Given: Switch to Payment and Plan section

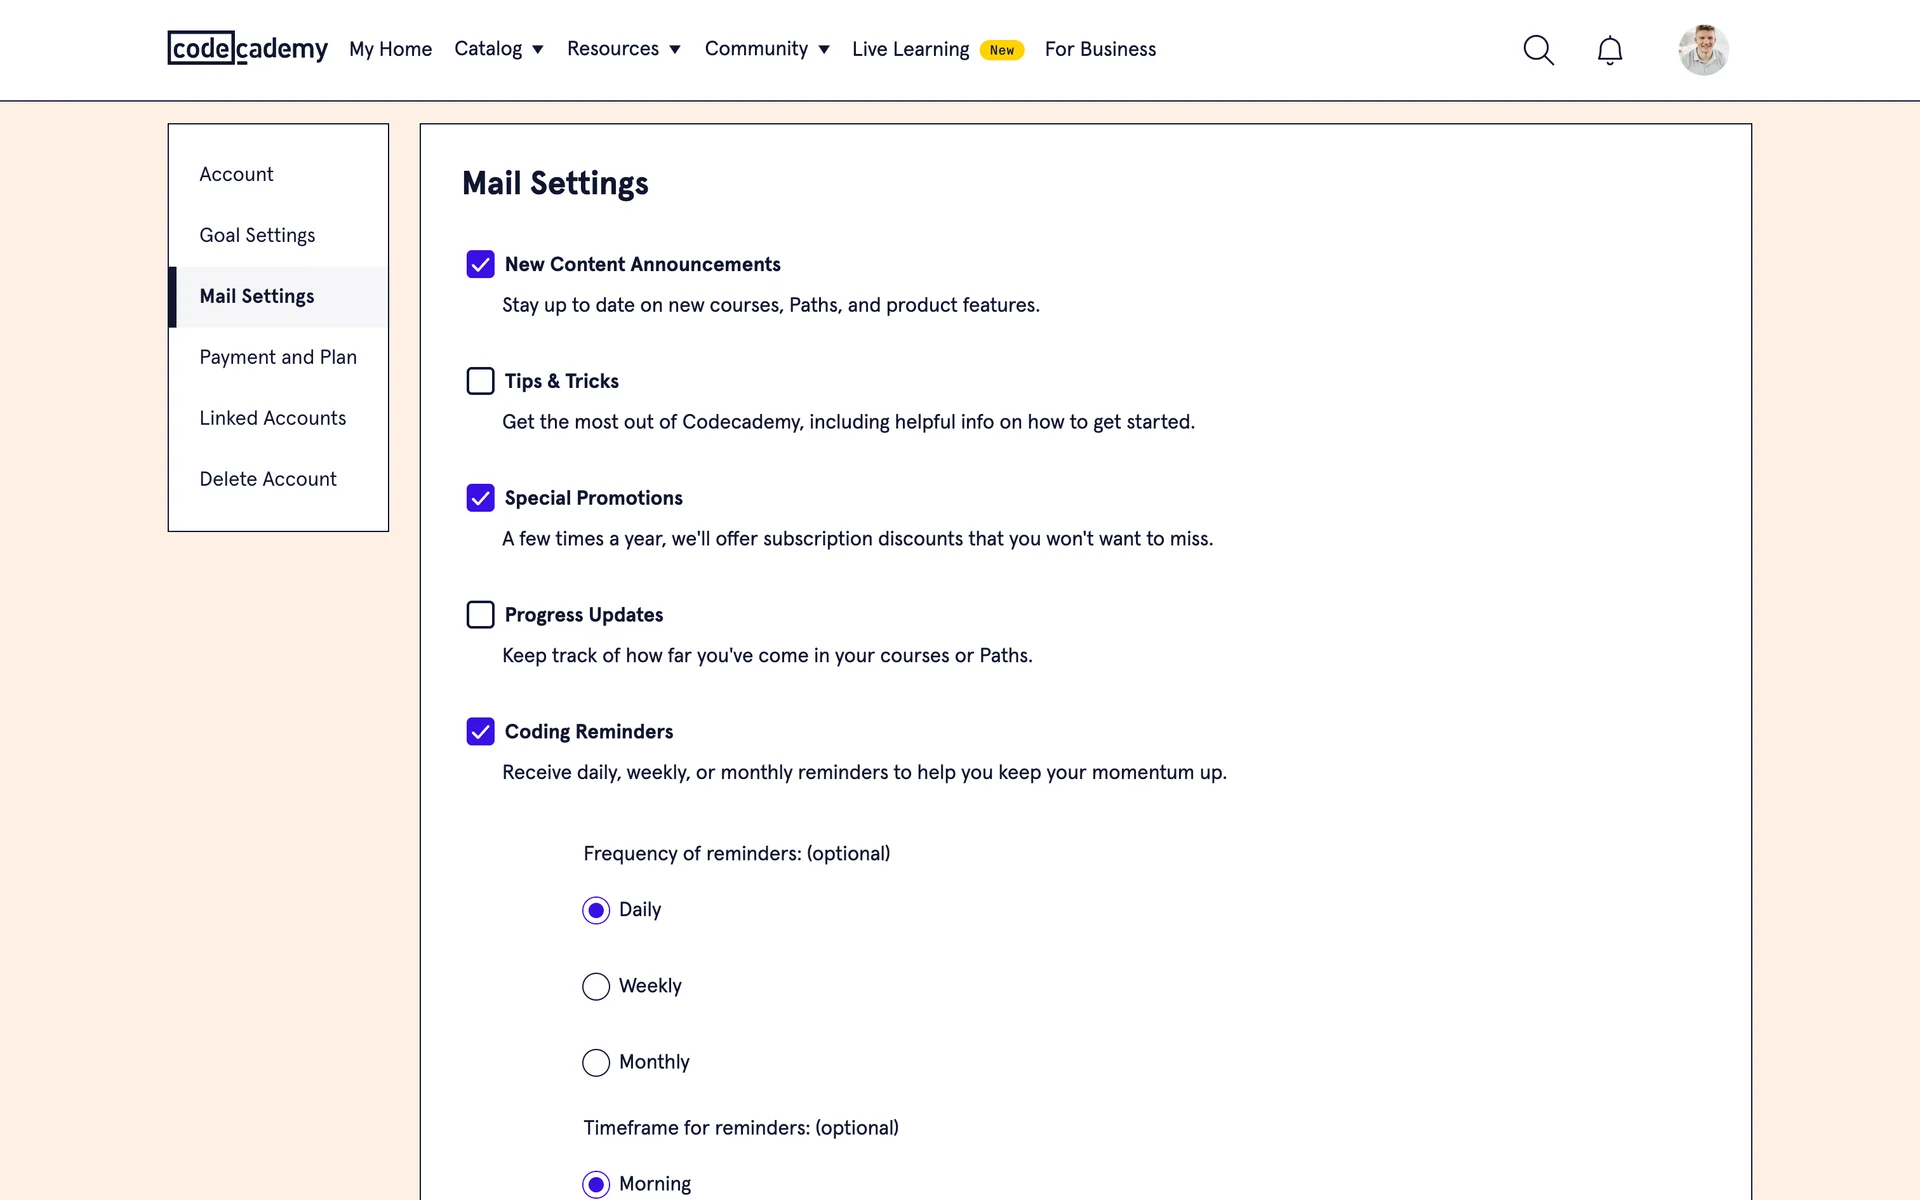Looking at the screenshot, I should pos(278,357).
